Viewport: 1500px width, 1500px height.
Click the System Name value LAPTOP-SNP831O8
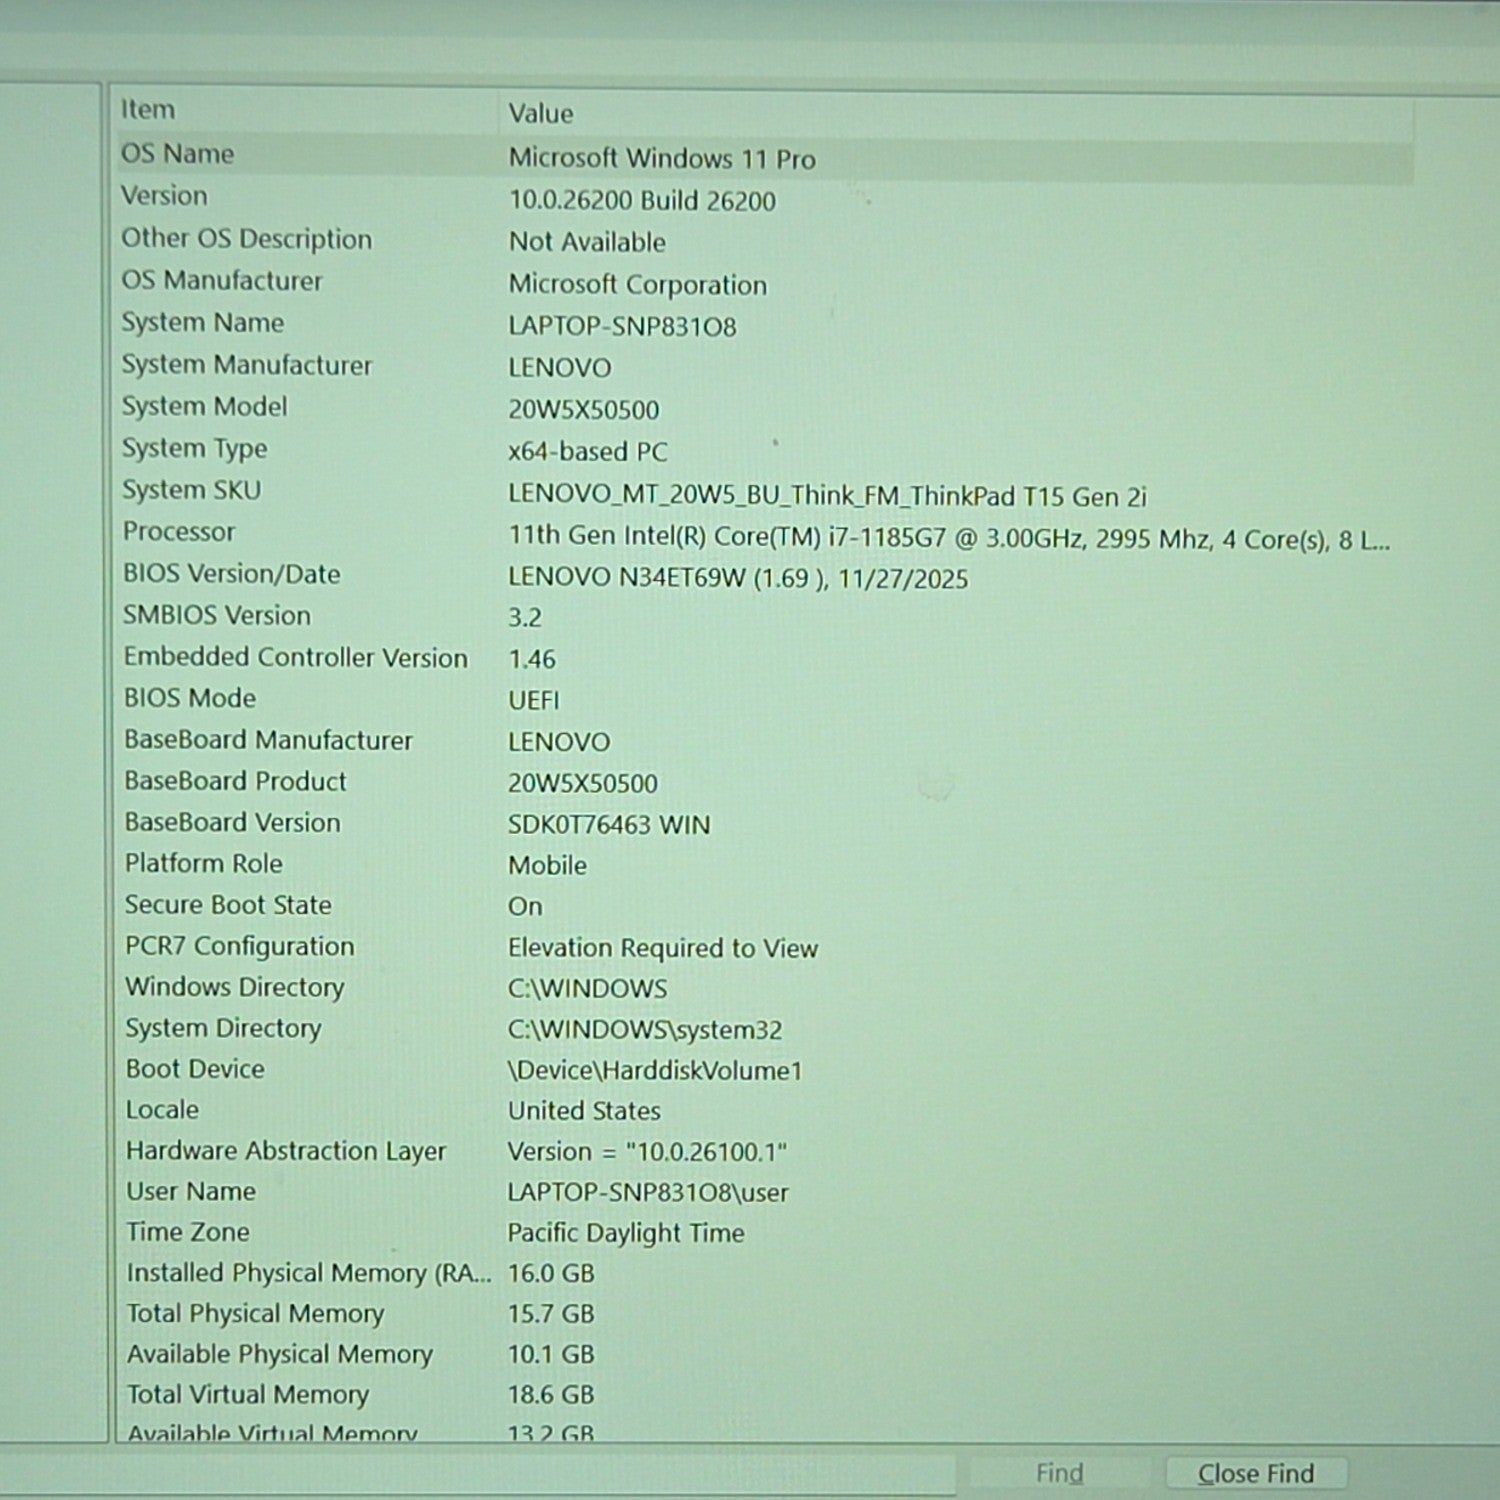(622, 326)
